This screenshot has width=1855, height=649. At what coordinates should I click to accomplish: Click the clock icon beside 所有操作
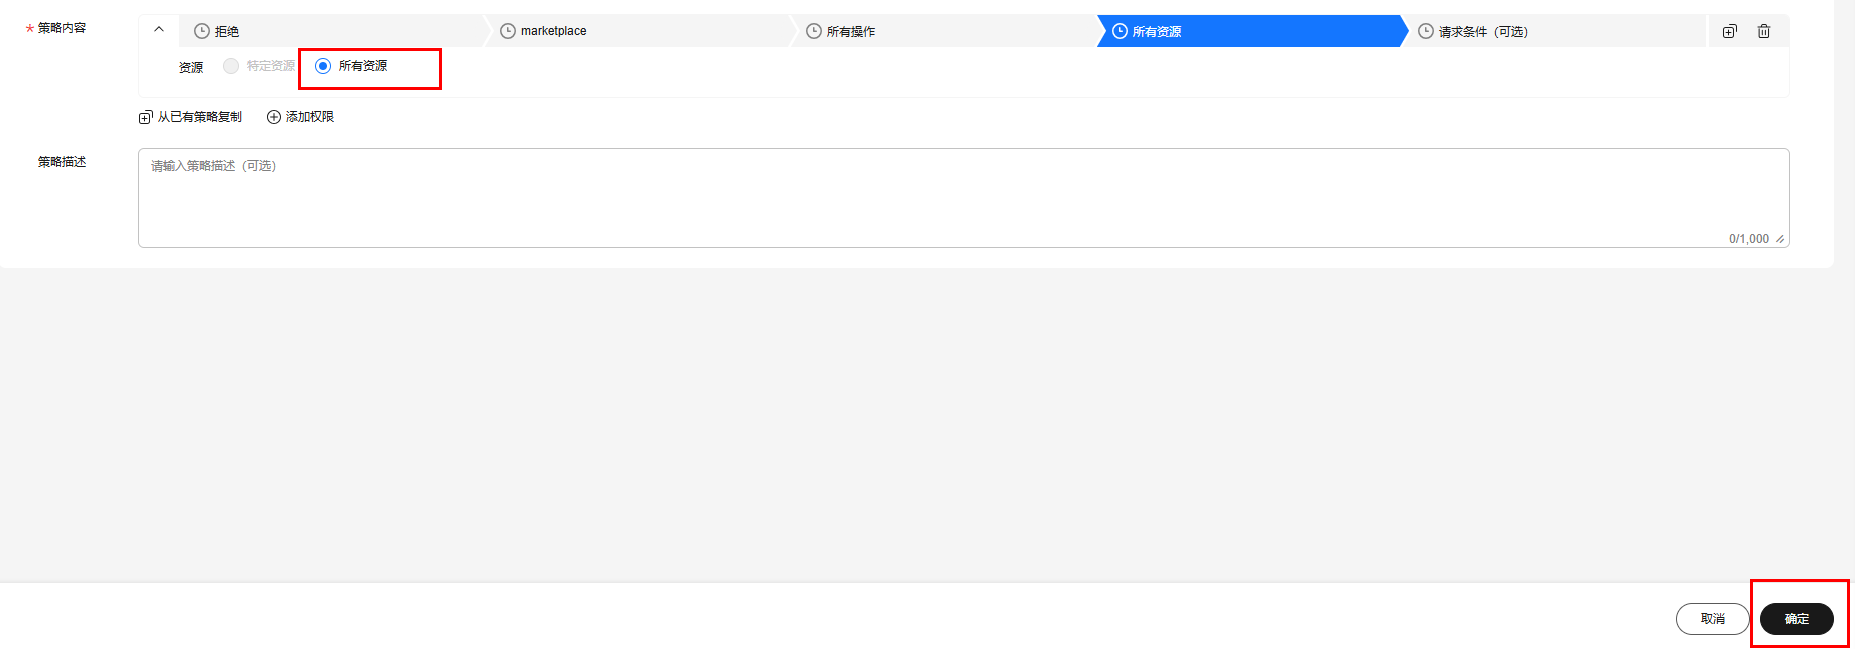[x=814, y=31]
